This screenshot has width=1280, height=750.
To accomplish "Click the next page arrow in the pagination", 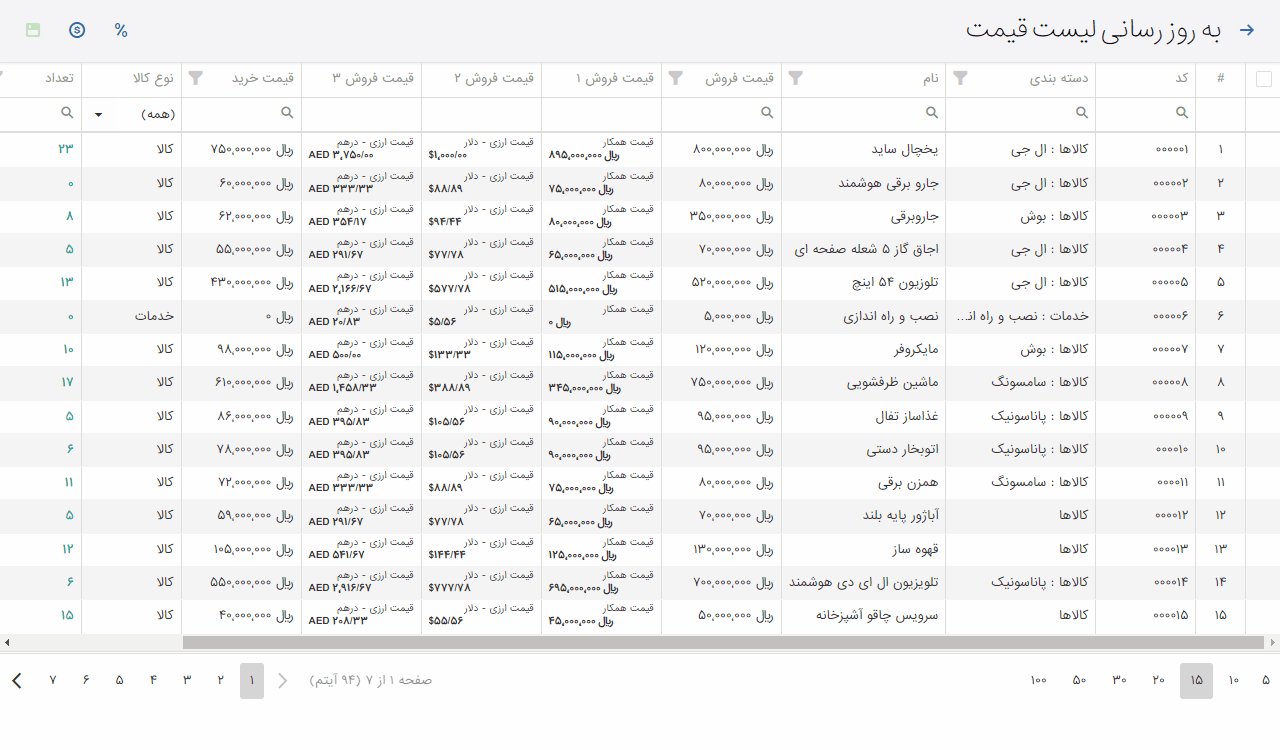I will [x=17, y=680].
